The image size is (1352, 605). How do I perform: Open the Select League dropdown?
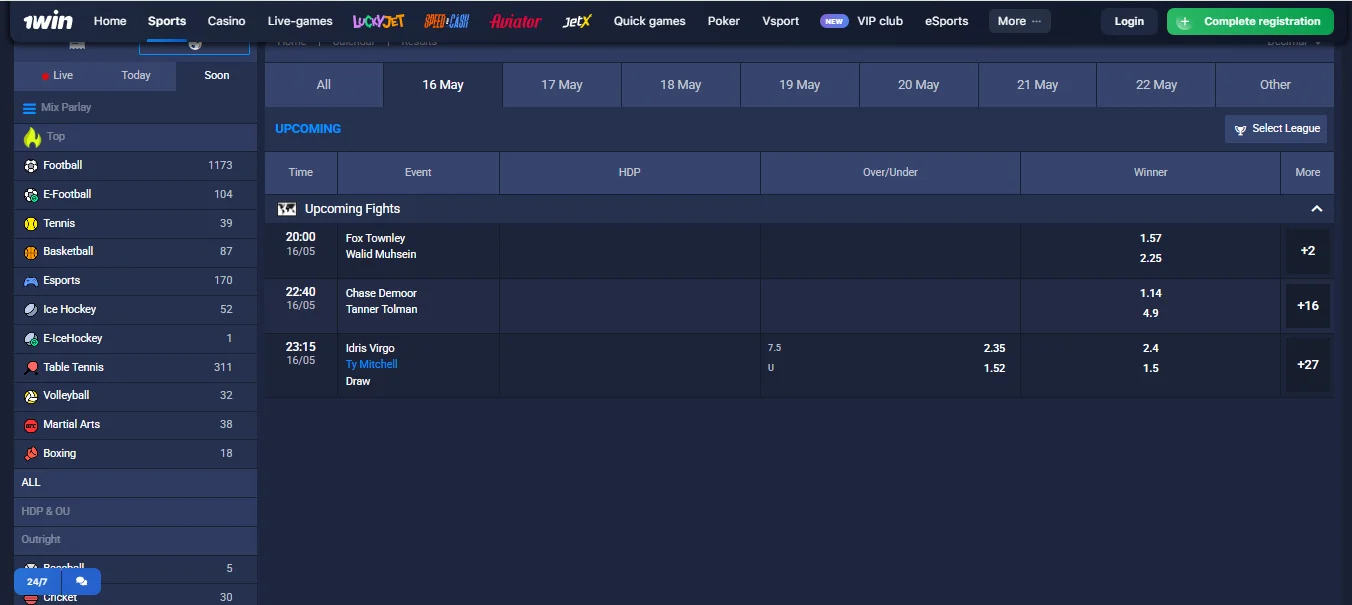[1276, 129]
